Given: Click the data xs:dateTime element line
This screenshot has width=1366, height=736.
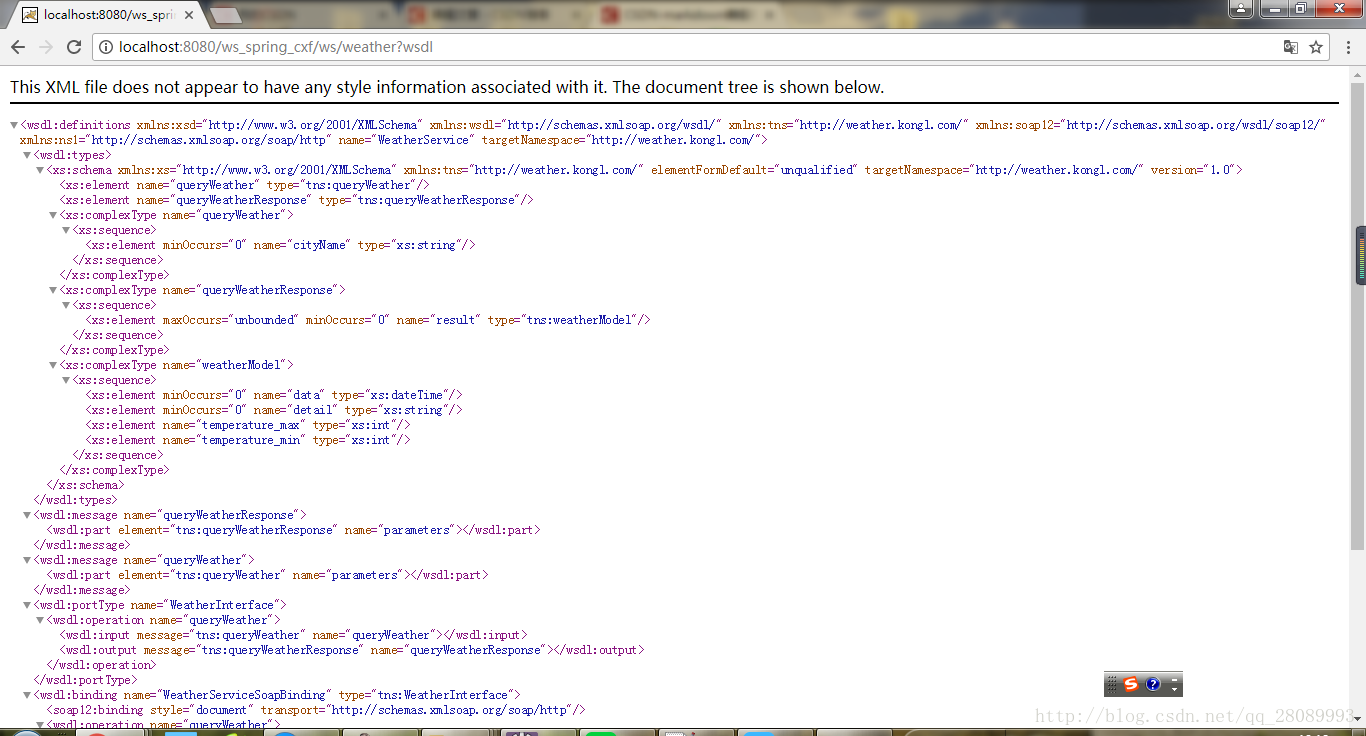Looking at the screenshot, I should (x=274, y=395).
